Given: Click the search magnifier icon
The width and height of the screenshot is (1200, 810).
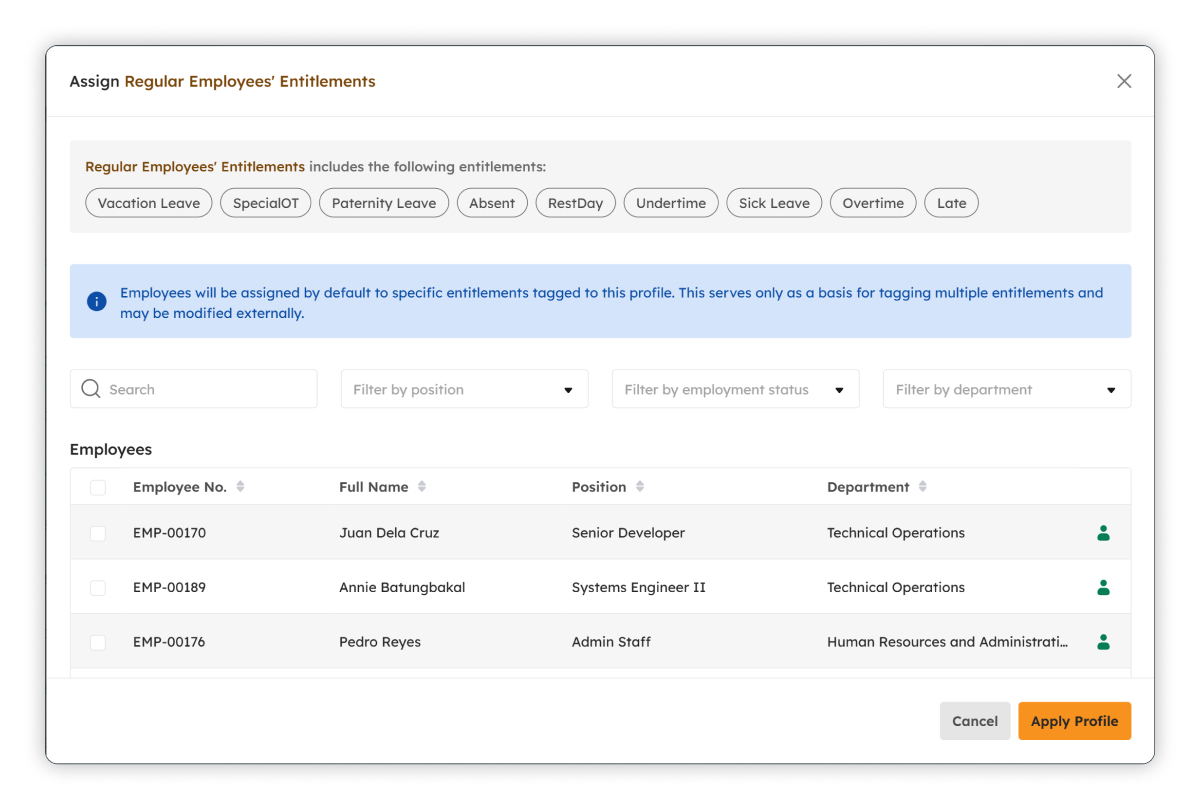Looking at the screenshot, I should (91, 389).
